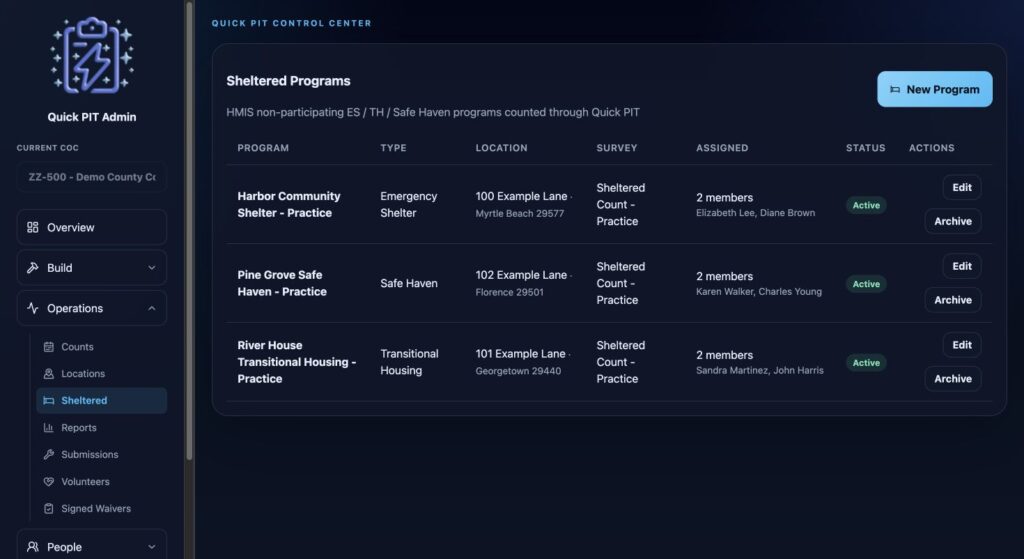The image size is (1024, 559).
Task: Click the Reports bar chart icon
Action: [48, 428]
